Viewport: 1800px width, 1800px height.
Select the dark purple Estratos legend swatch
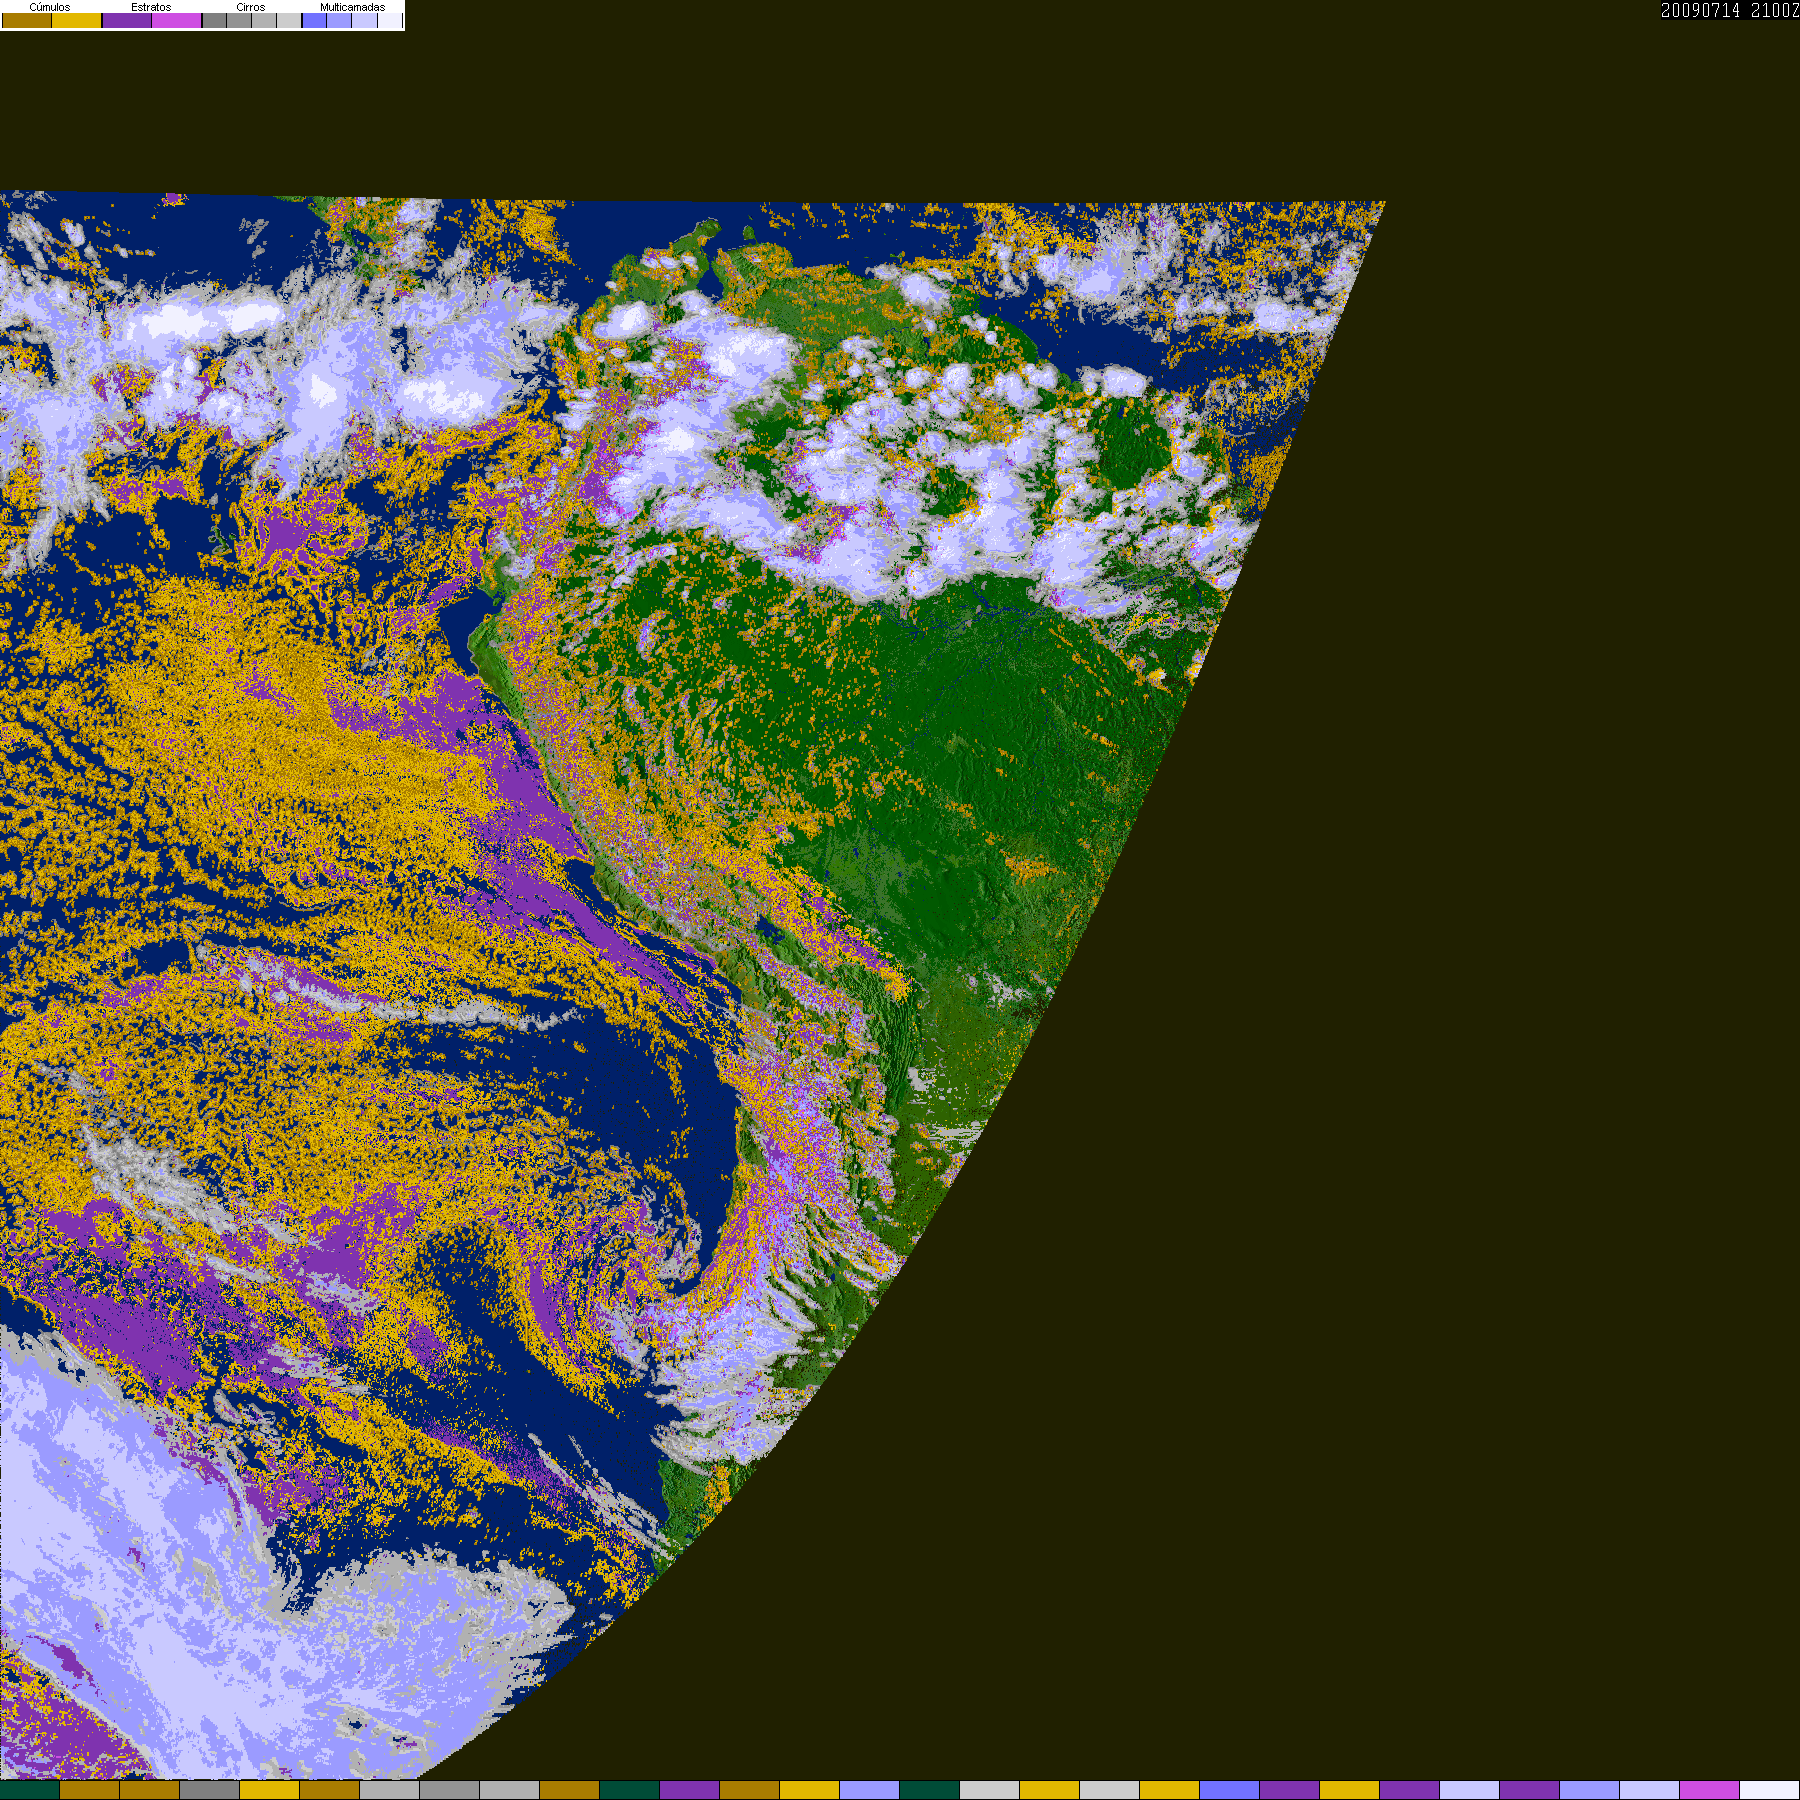(127, 20)
